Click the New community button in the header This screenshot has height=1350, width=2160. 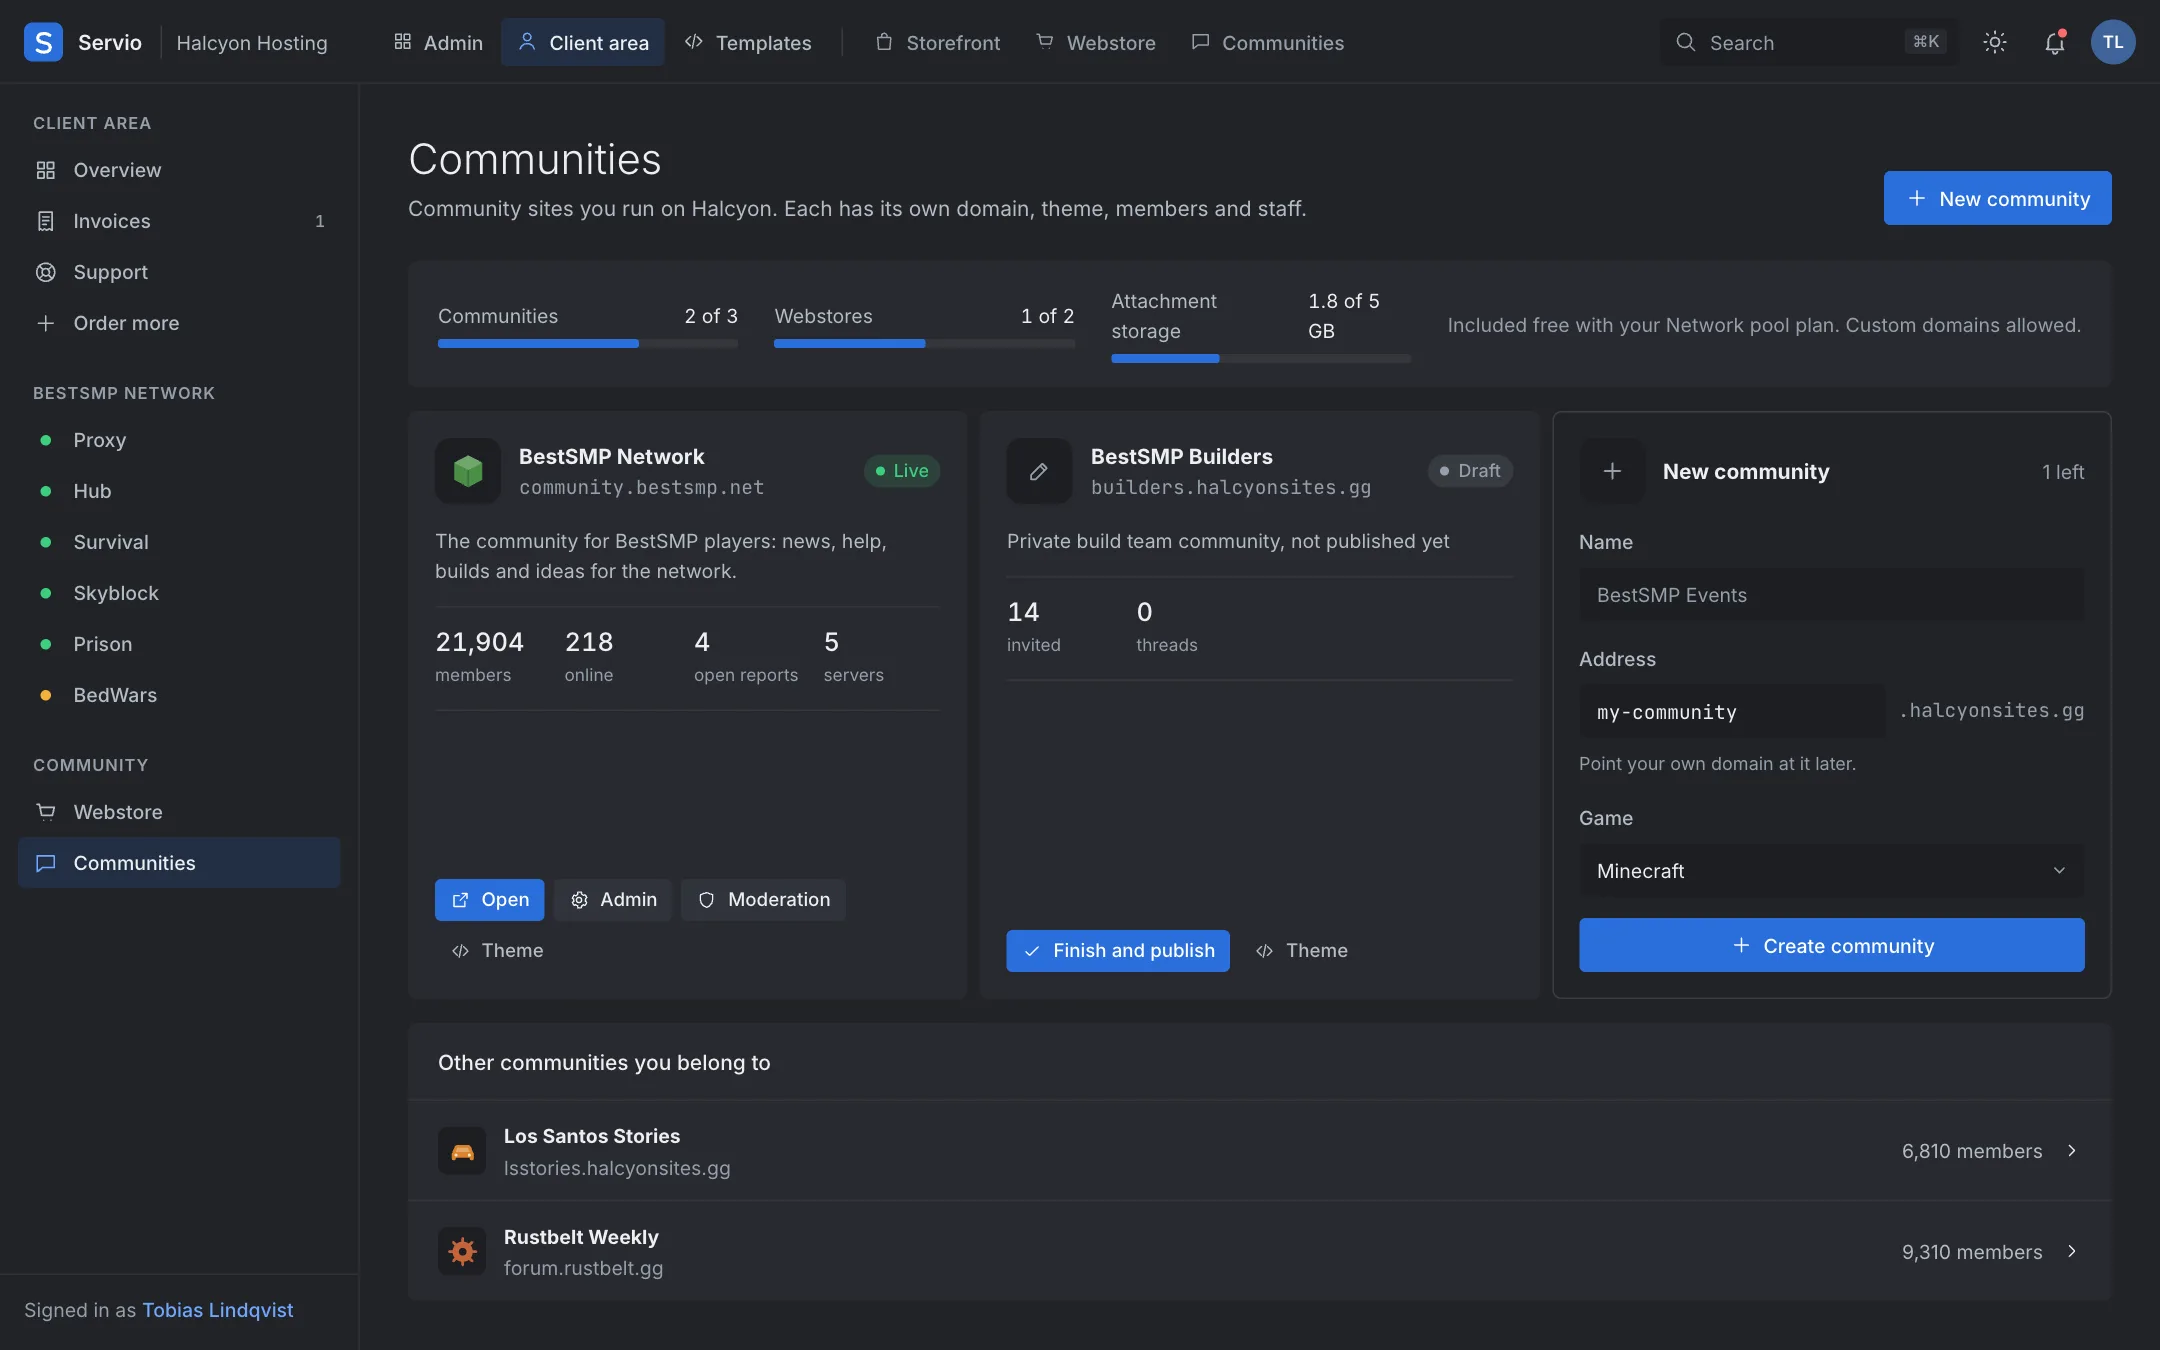1997,198
